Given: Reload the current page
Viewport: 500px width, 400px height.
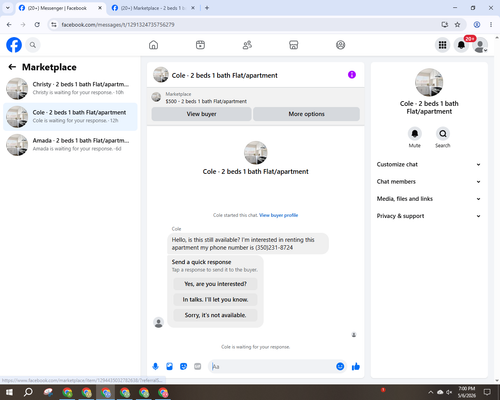Looking at the screenshot, I should point(37,25).
